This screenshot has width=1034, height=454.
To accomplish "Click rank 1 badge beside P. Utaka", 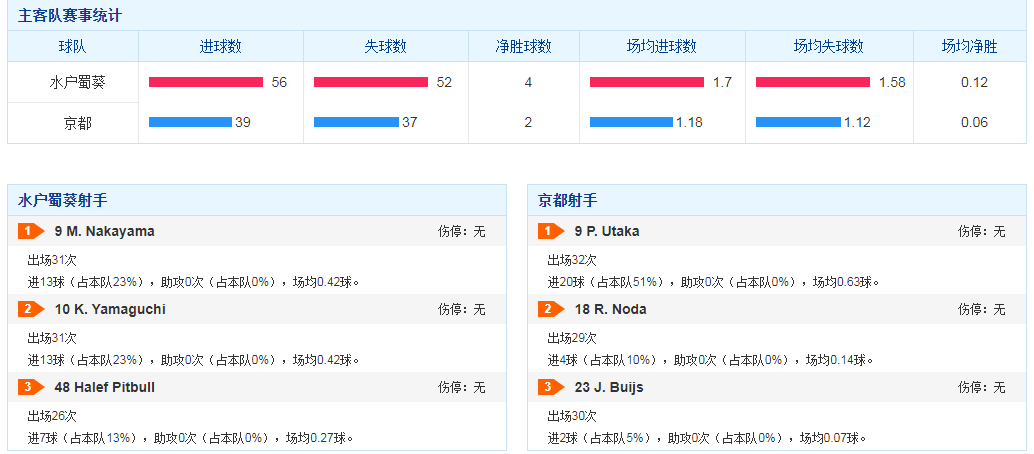I will 551,232.
